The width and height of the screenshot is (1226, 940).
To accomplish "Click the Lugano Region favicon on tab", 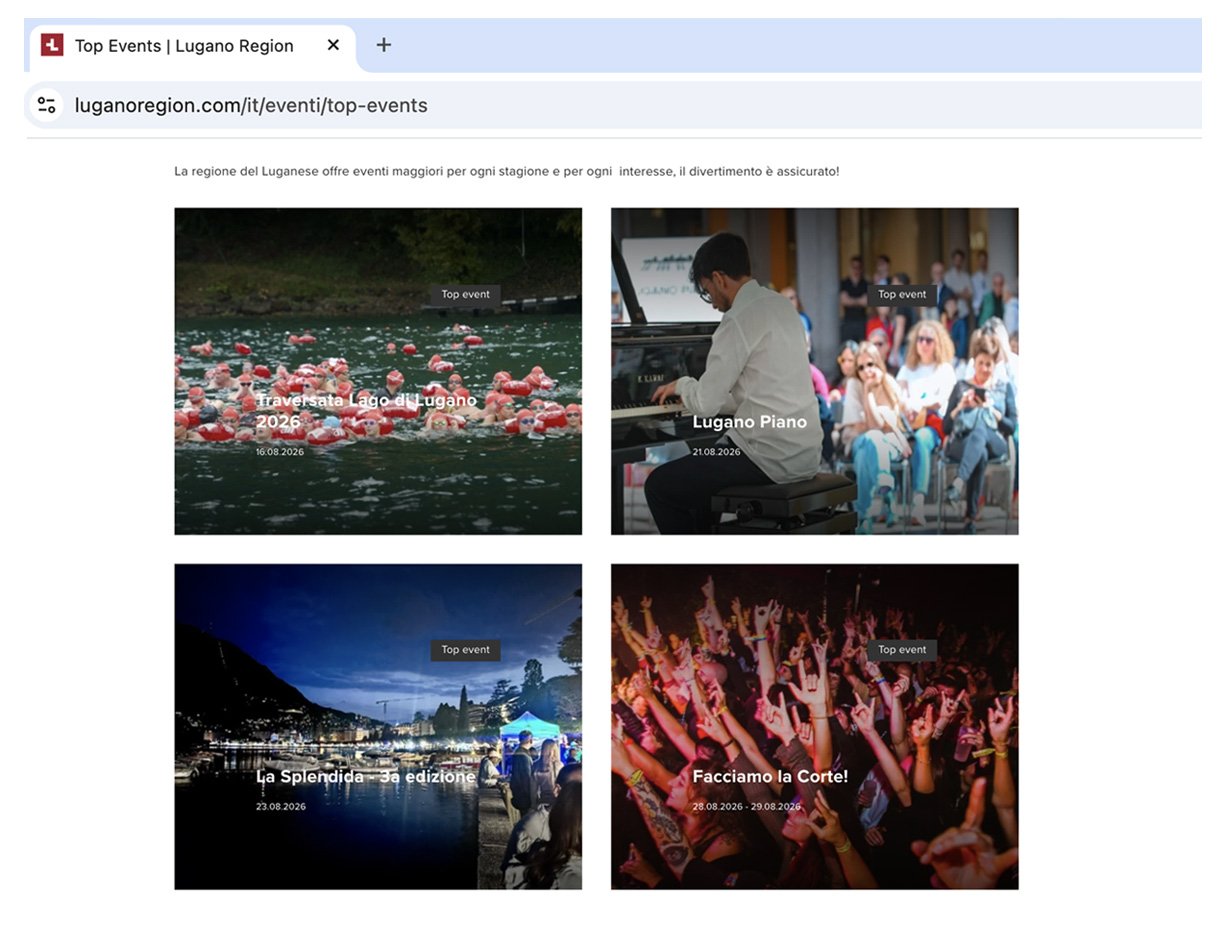I will click(x=52, y=45).
